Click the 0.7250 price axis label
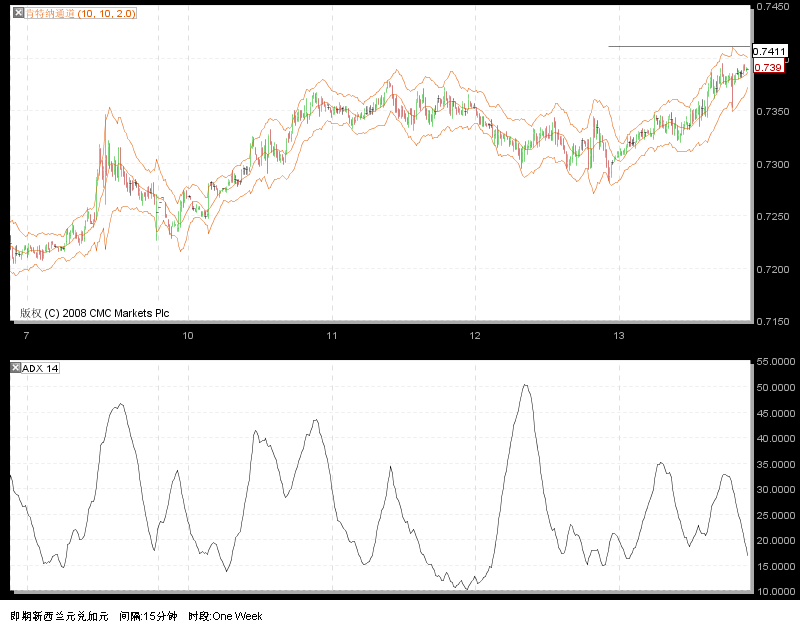Viewport: 800px width, 625px height. [x=772, y=216]
